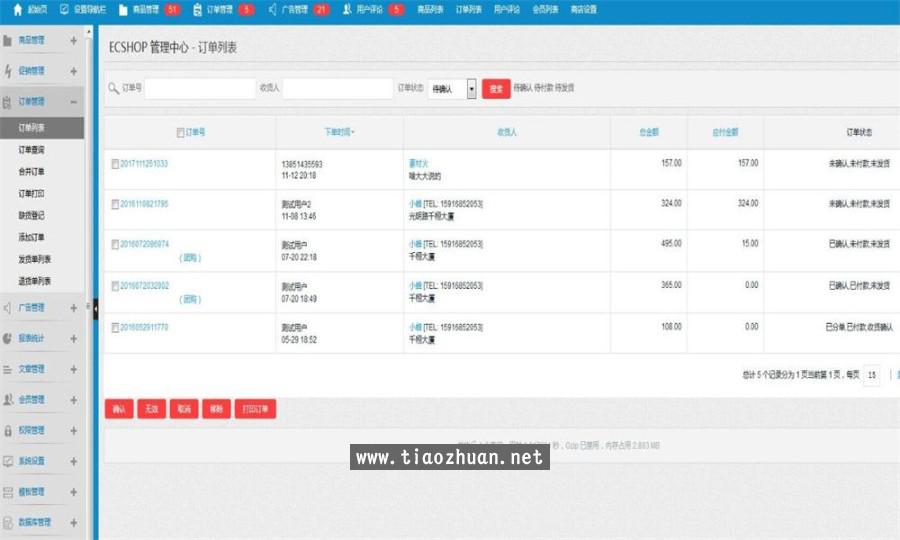Open 订单查询 in the sidebar submenu
The width and height of the screenshot is (900, 540).
tap(31, 150)
